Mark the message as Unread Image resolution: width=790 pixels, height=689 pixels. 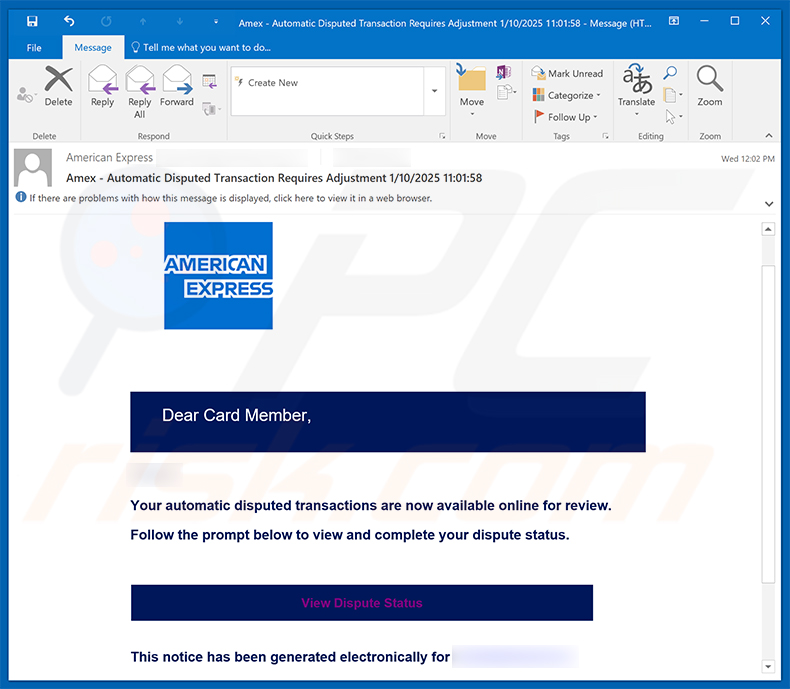click(x=567, y=74)
